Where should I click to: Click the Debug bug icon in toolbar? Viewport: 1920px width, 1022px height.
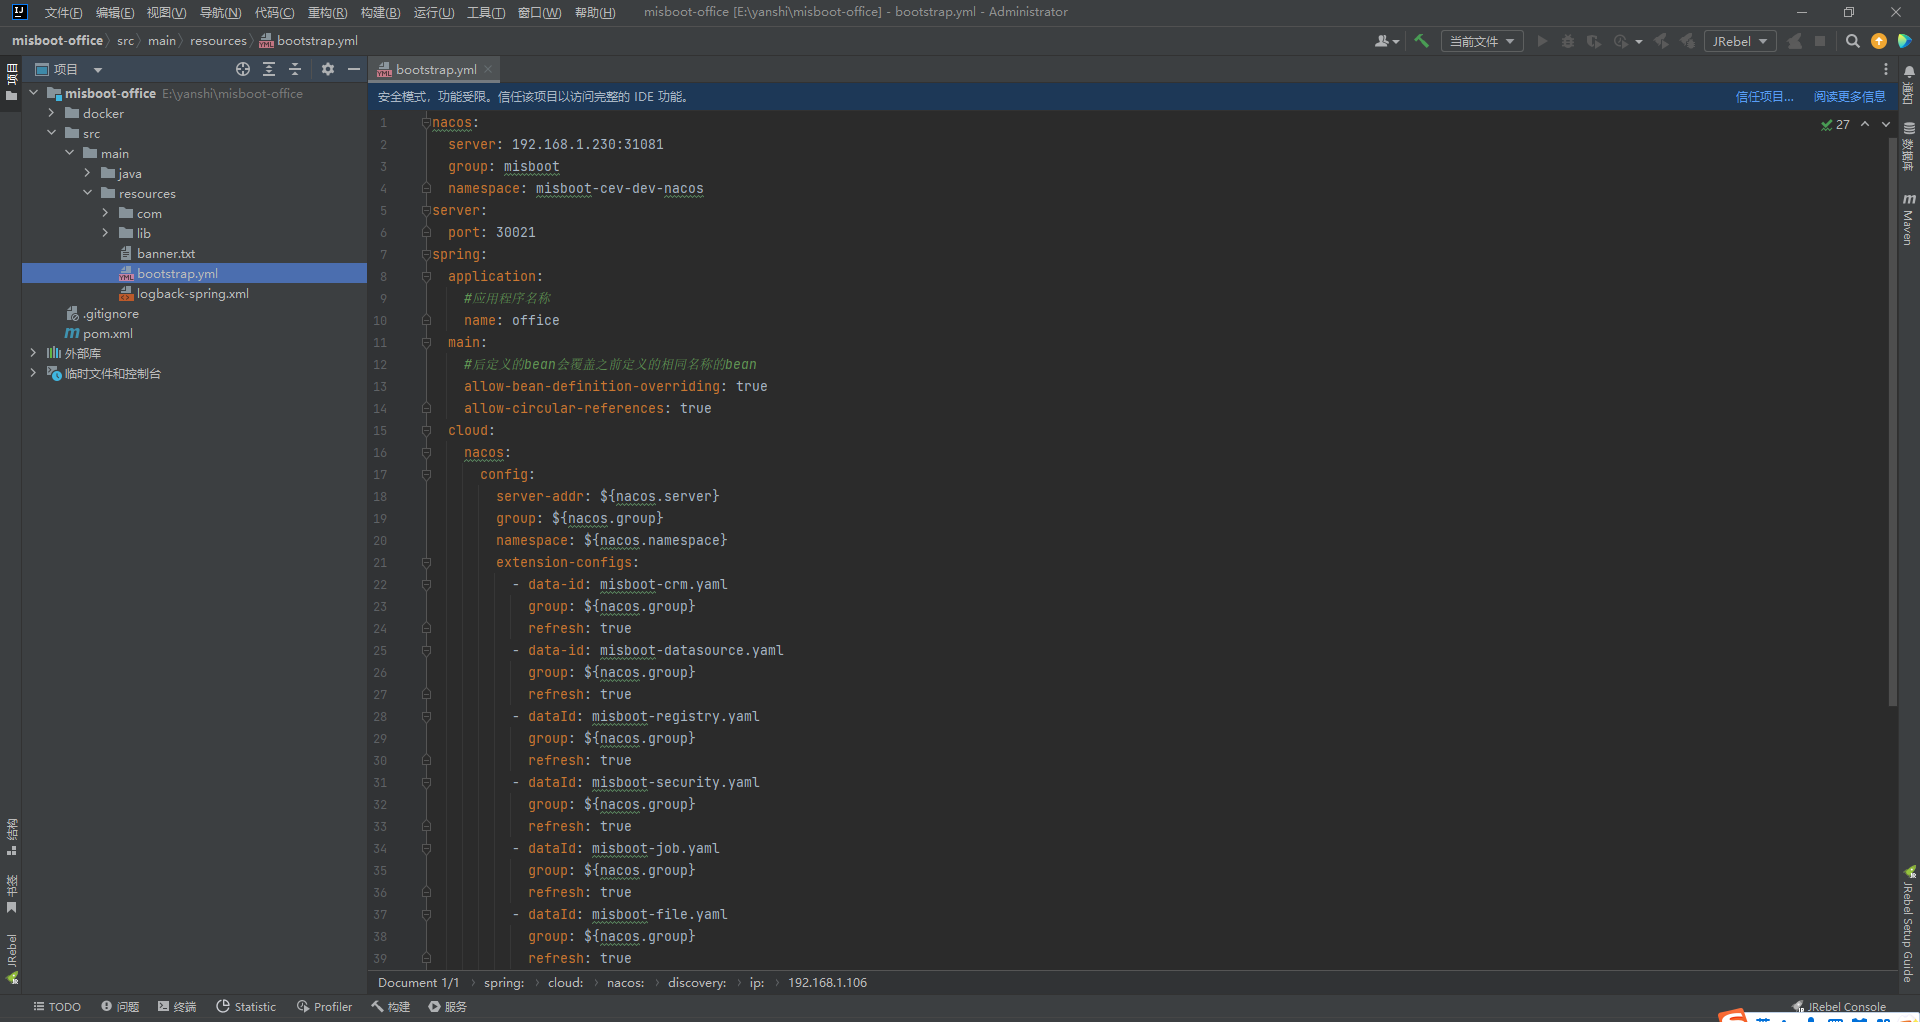coord(1568,41)
